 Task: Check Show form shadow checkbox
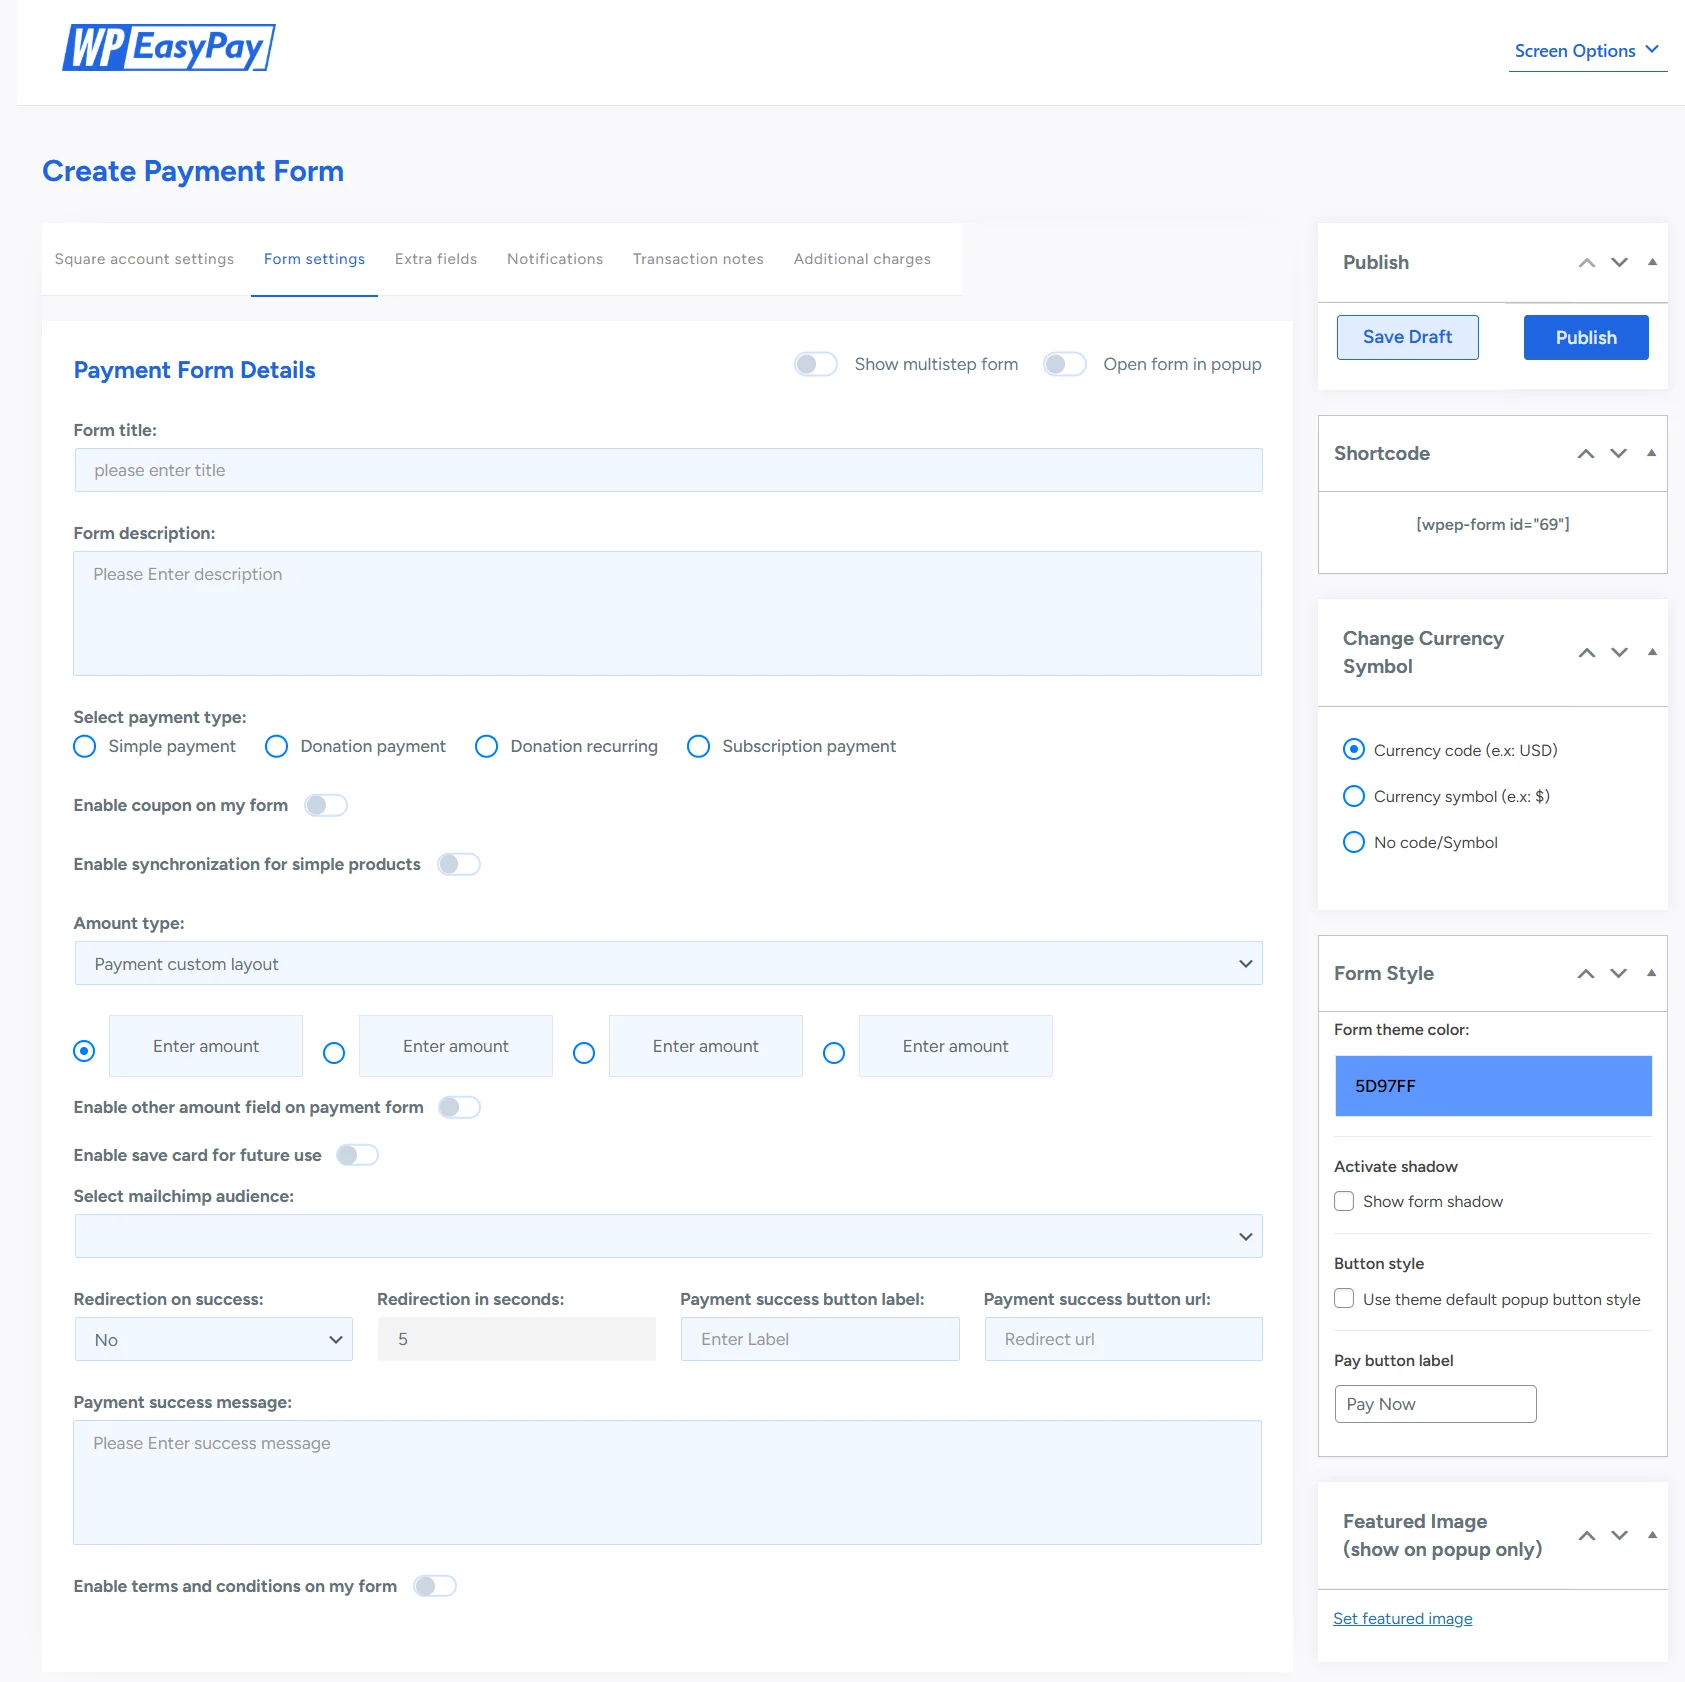(x=1344, y=1201)
